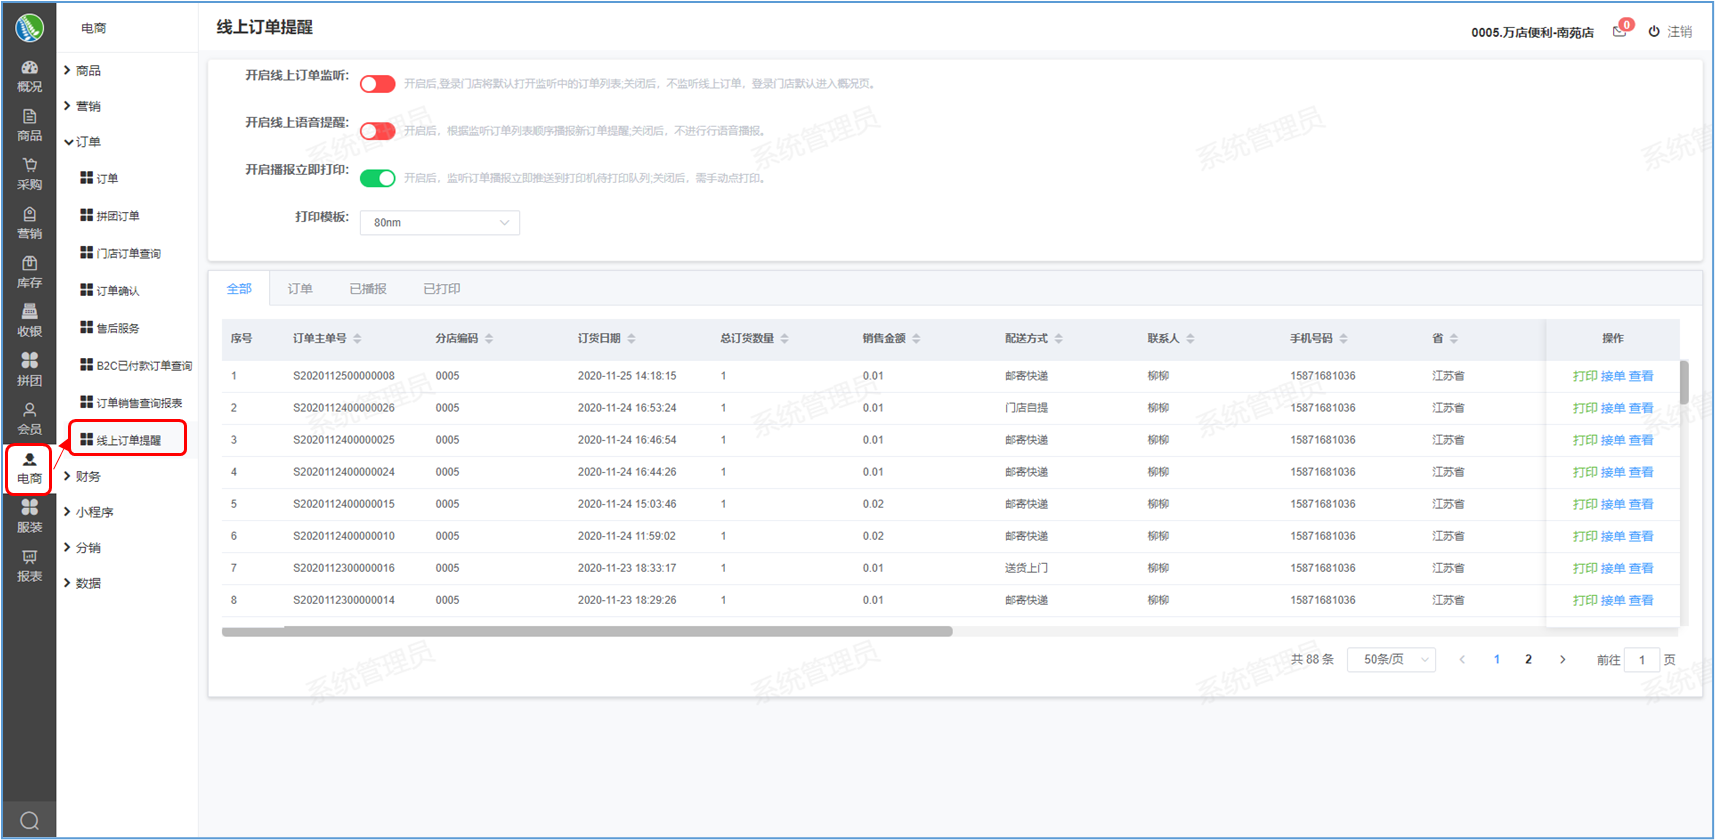Click the 商品 goods sidebar icon
The height and width of the screenshot is (840, 1715).
pos(29,125)
